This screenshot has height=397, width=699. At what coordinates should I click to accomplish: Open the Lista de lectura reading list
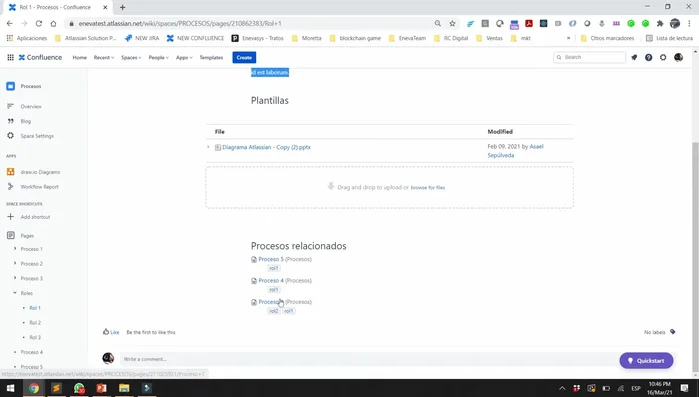click(x=669, y=38)
